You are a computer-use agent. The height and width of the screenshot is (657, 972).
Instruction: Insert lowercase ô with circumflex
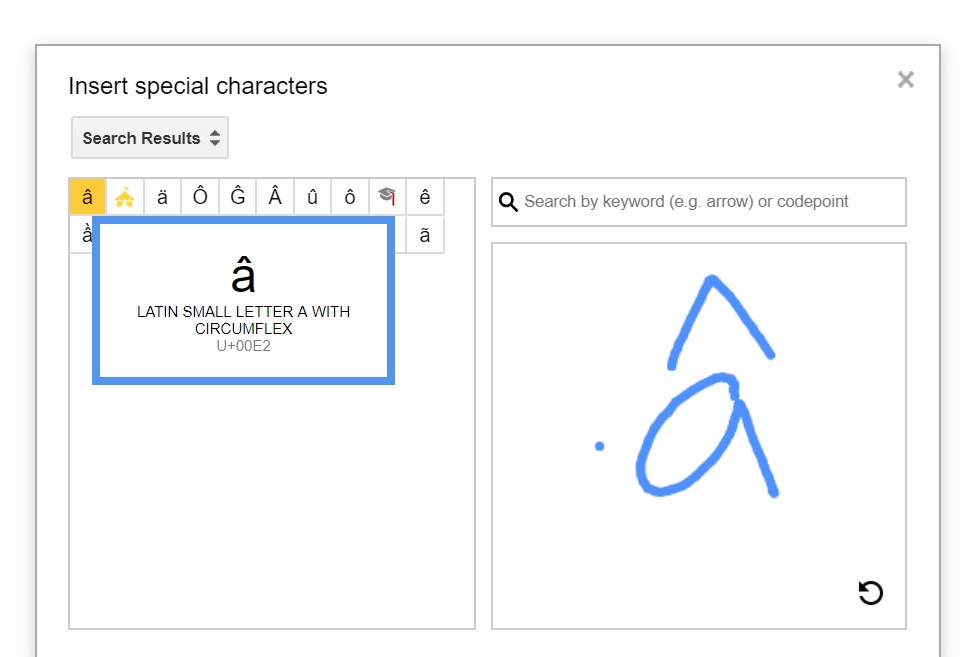[350, 197]
